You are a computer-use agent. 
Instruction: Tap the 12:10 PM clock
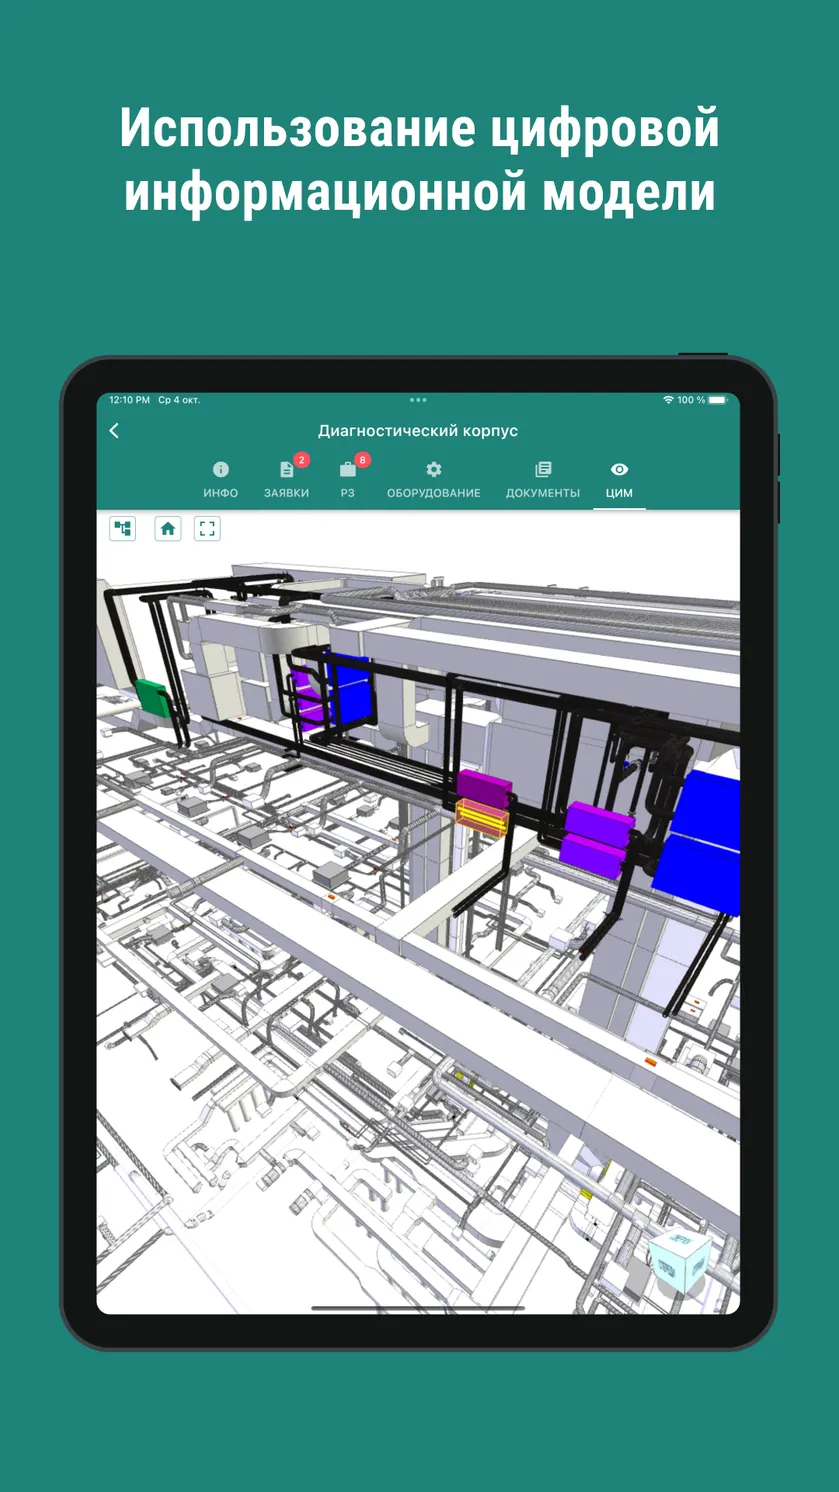129,400
